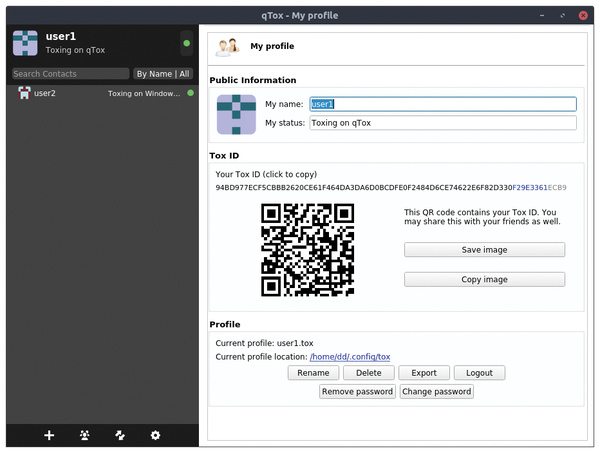Screen dimensions: 600x453
Task: Open the By Name | All filter dropdown
Action: (163, 74)
